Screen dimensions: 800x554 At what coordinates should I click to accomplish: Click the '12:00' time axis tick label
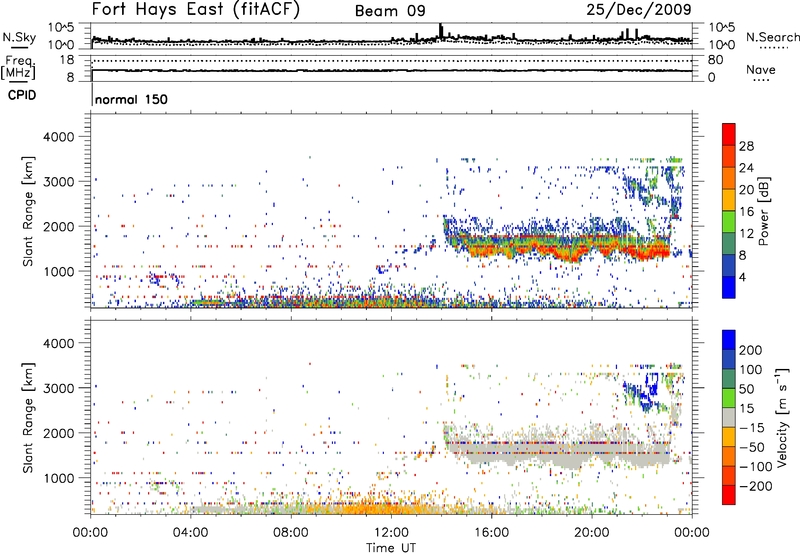(x=391, y=533)
